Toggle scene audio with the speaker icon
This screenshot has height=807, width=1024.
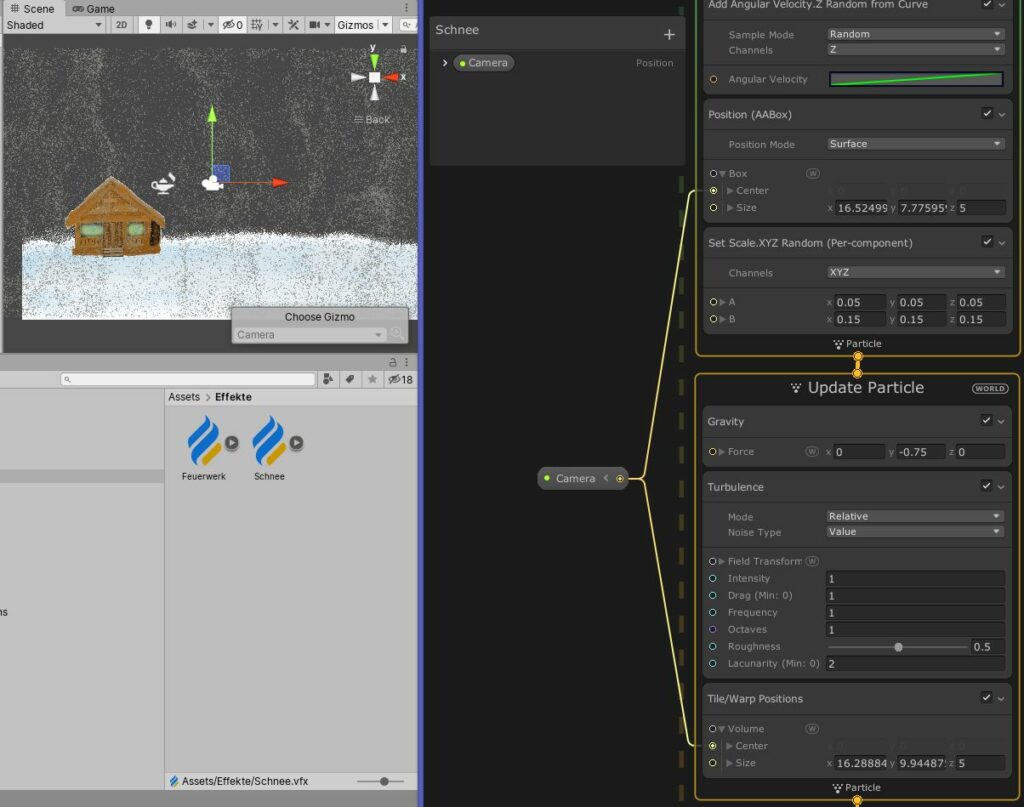click(x=169, y=25)
